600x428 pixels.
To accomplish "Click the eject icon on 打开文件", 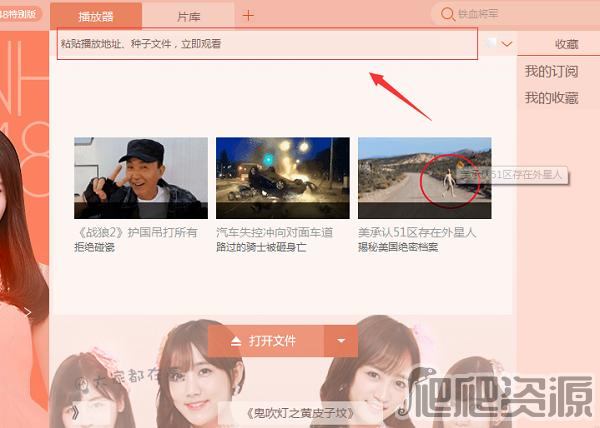I will click(236, 341).
